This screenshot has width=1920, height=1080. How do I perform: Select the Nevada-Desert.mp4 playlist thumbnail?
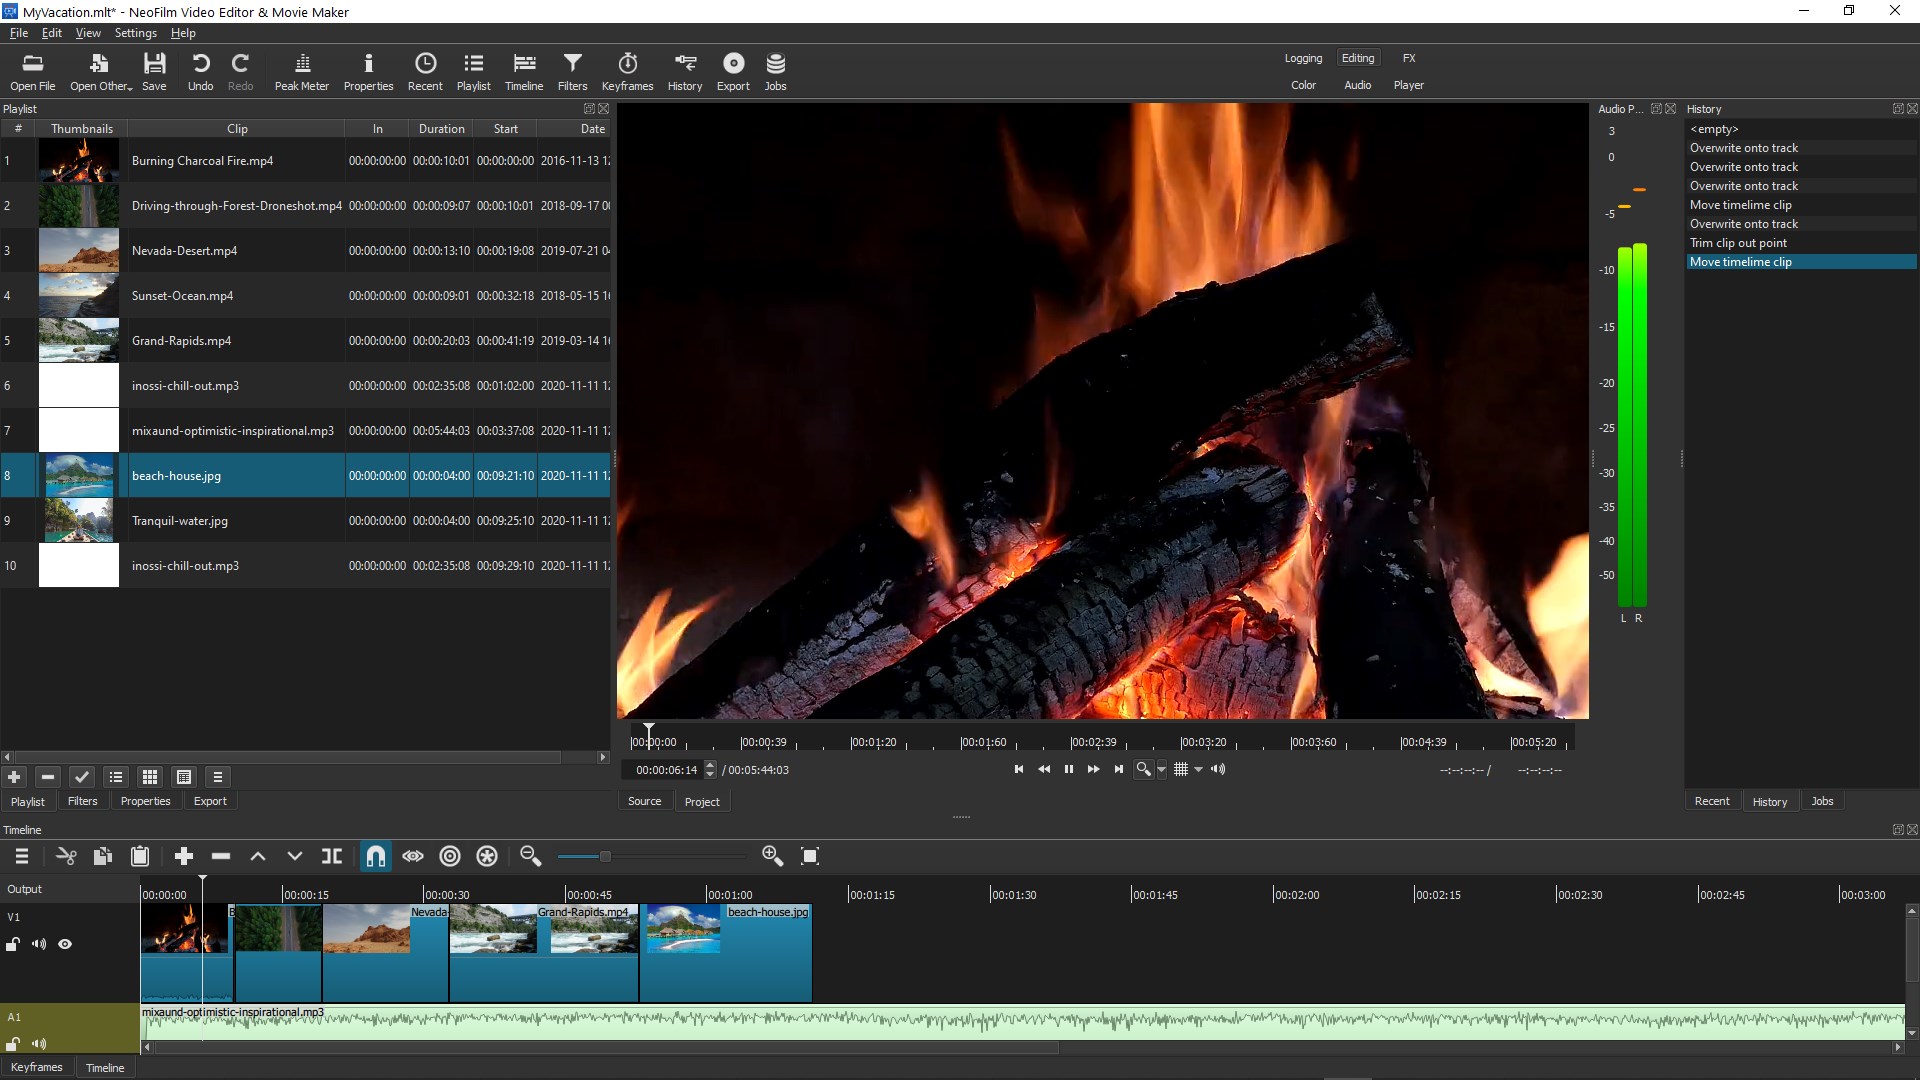[78, 250]
